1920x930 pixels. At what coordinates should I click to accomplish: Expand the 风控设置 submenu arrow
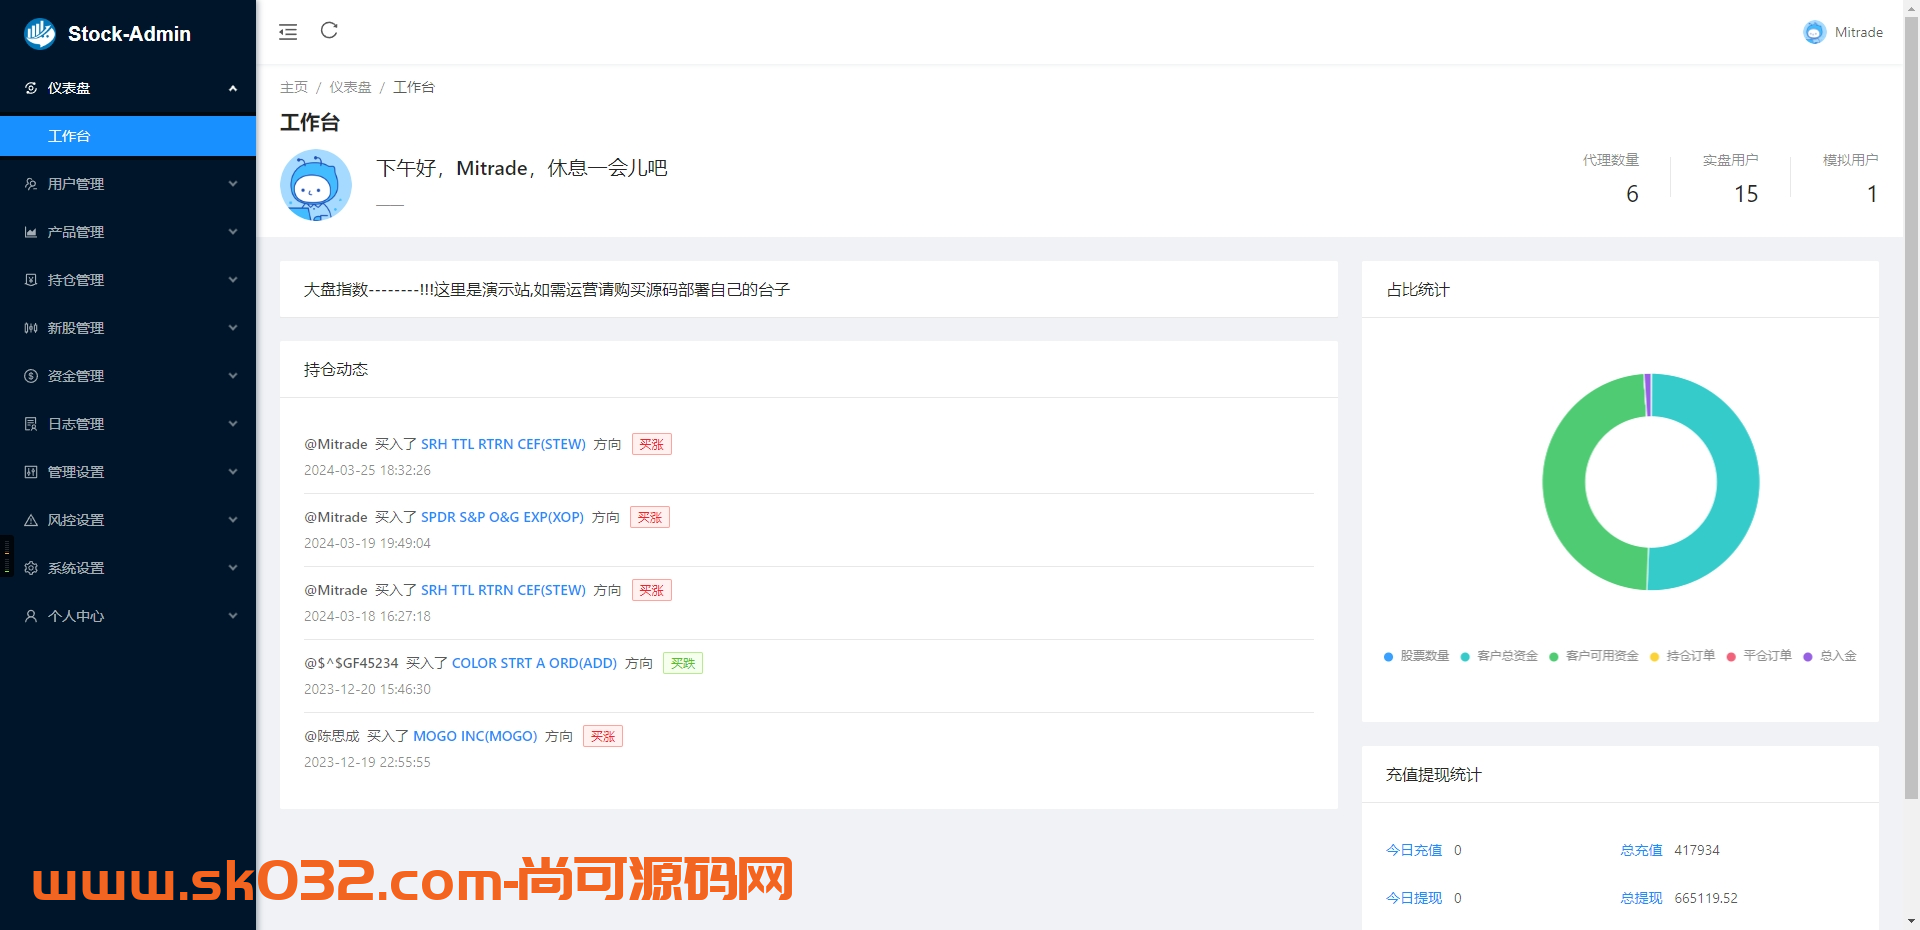click(233, 520)
